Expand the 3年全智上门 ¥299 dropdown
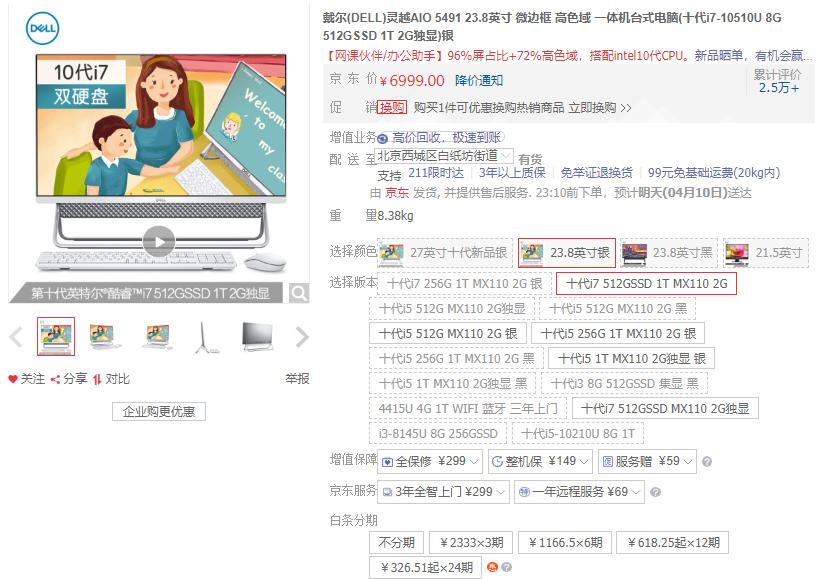Viewport: 835px width, 579px height. pos(443,492)
